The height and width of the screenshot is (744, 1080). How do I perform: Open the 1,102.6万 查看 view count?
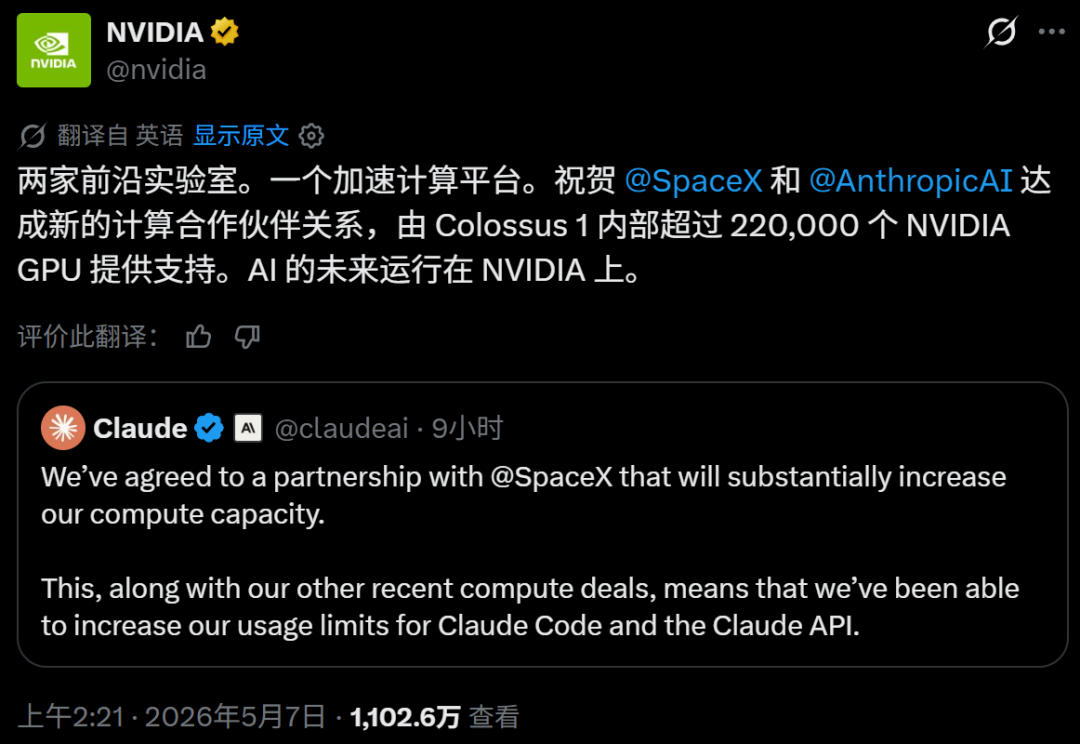(x=435, y=717)
